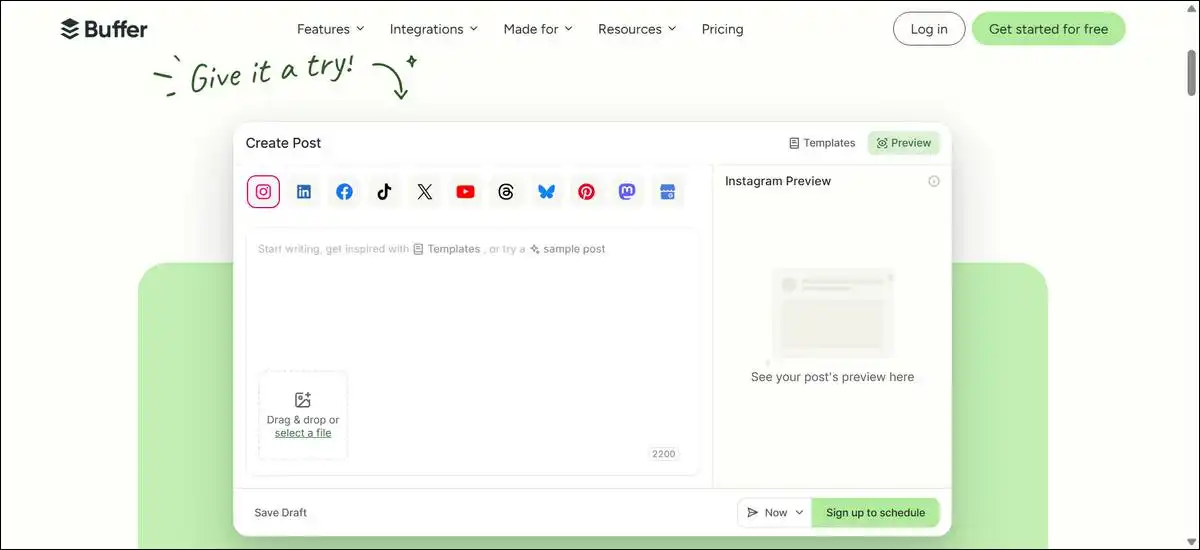Select the Bluesky channel icon
This screenshot has height=550, width=1200.
coord(546,192)
